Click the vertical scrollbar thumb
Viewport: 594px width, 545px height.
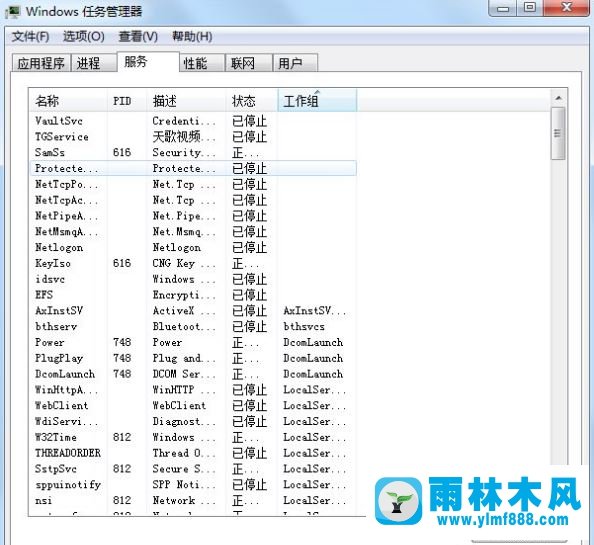point(558,133)
